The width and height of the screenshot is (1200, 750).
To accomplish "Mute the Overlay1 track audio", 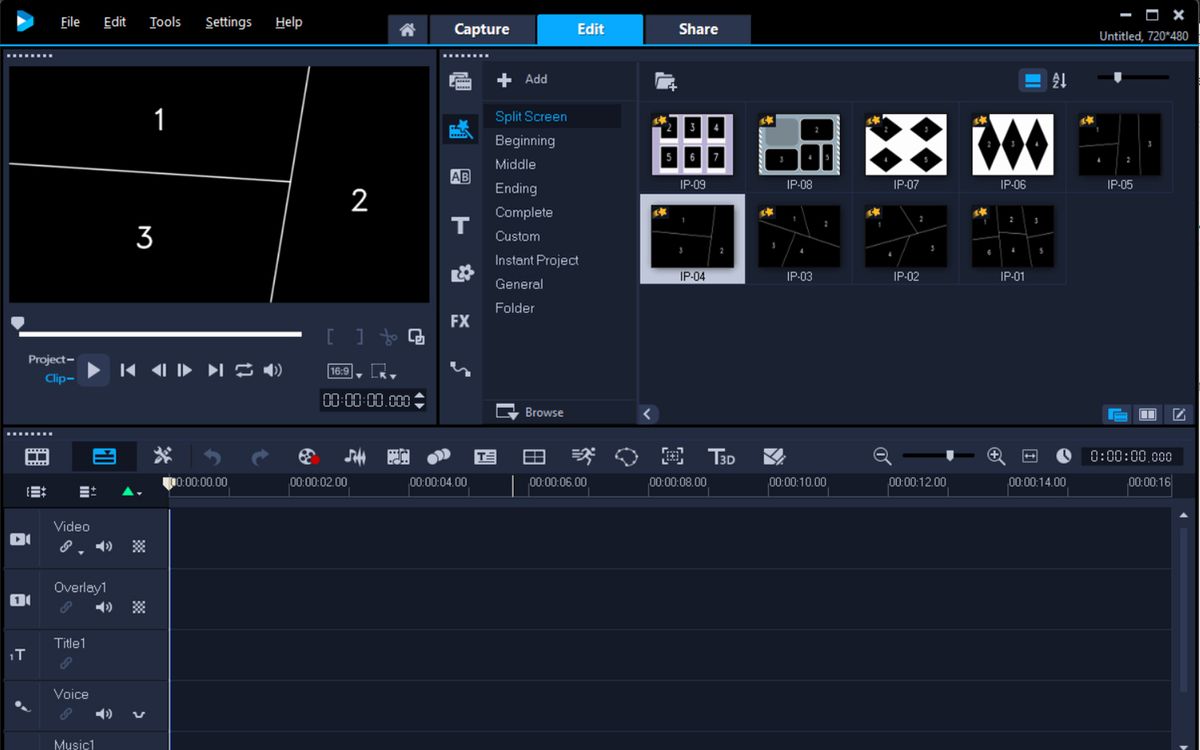I will point(104,607).
